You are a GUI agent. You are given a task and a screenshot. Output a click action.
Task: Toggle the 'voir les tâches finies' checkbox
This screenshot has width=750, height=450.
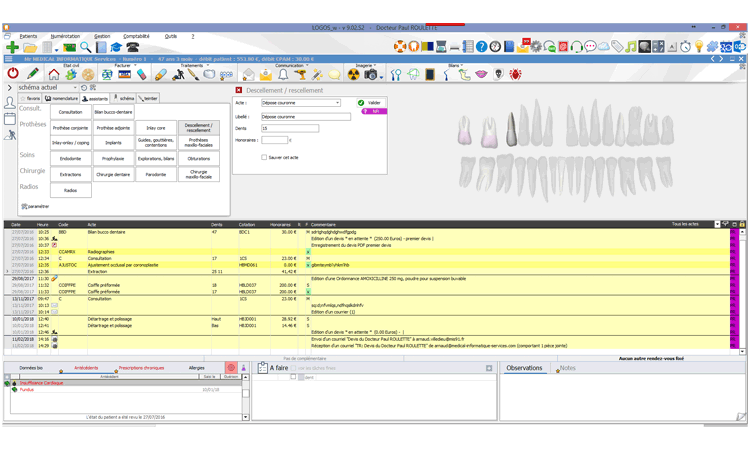point(293,369)
